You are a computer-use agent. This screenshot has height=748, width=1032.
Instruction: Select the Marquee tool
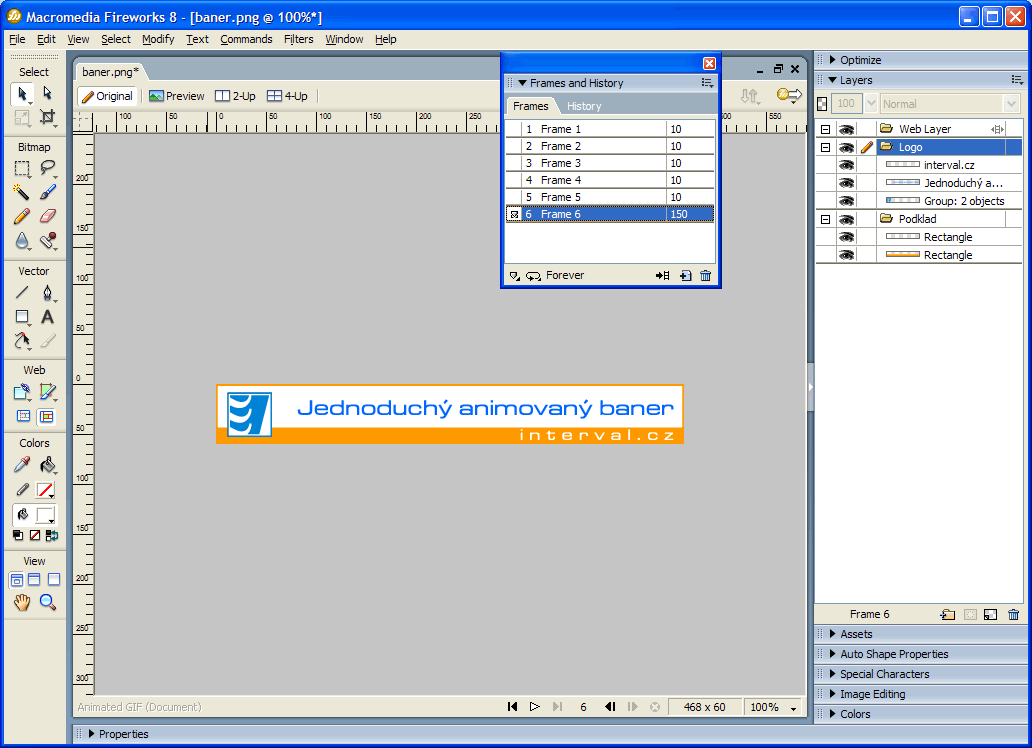pos(22,169)
